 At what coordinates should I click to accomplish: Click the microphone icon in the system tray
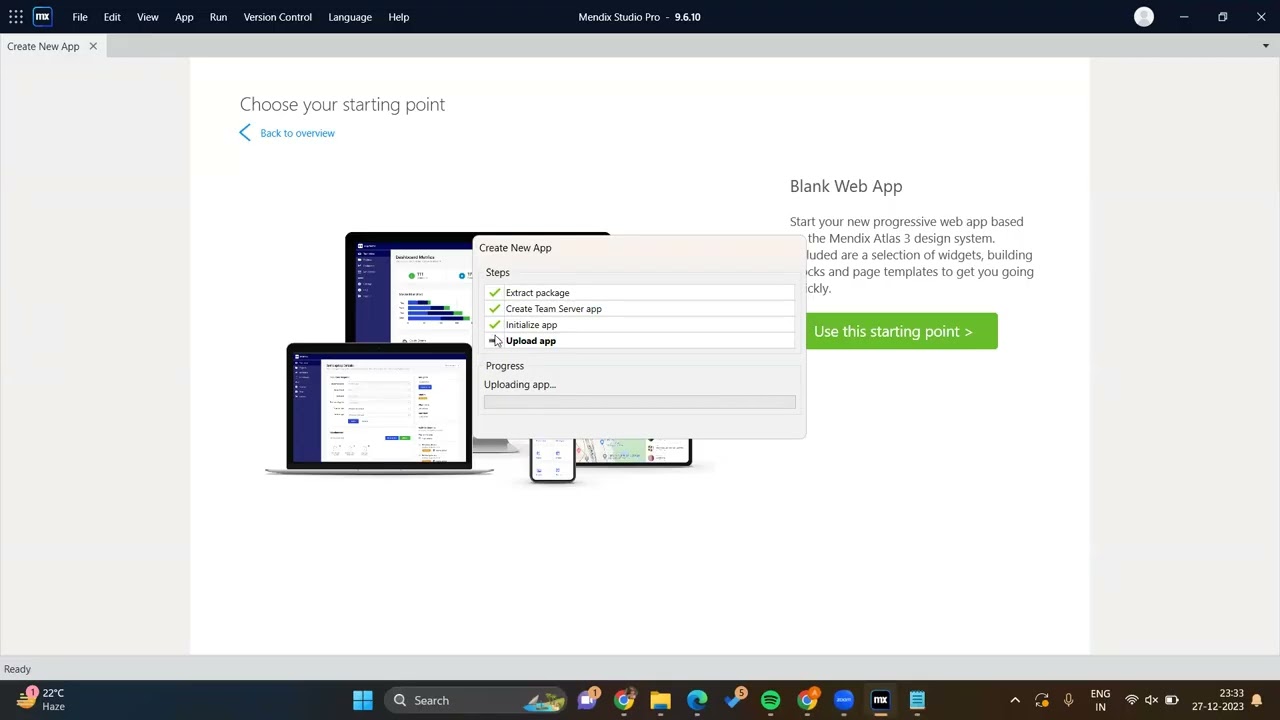point(1068,700)
